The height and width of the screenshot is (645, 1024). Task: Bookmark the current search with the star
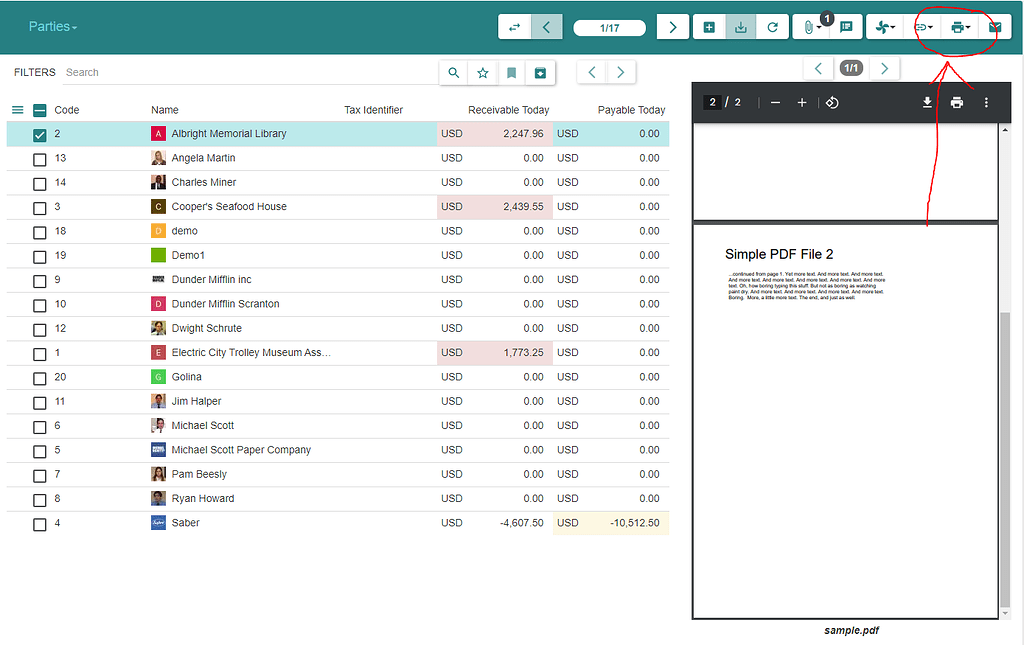pyautogui.click(x=483, y=72)
